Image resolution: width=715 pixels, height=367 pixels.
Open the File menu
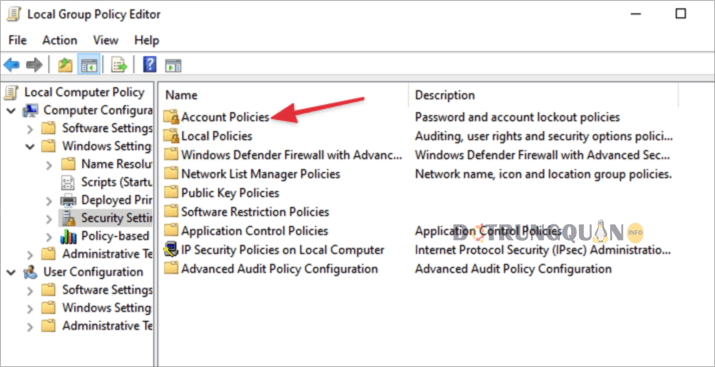click(x=17, y=40)
